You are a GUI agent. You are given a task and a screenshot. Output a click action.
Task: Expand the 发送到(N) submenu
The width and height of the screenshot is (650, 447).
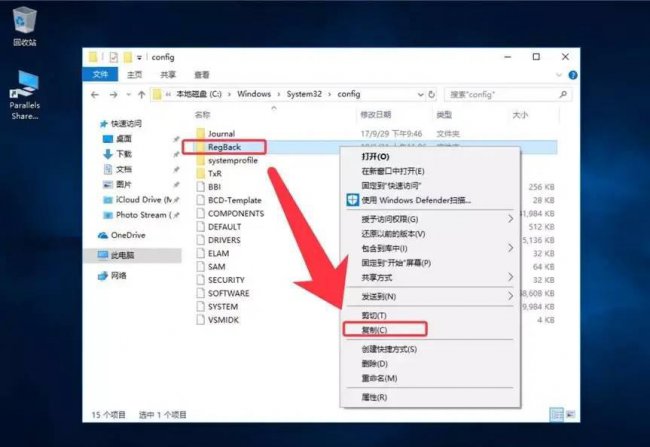click(x=511, y=296)
